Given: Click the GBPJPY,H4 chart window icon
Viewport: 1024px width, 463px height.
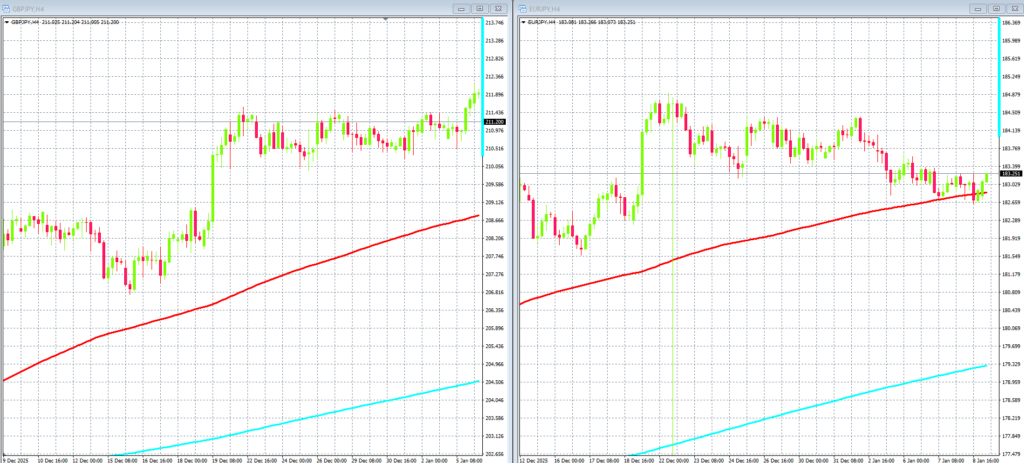Looking at the screenshot, I should (x=8, y=7).
